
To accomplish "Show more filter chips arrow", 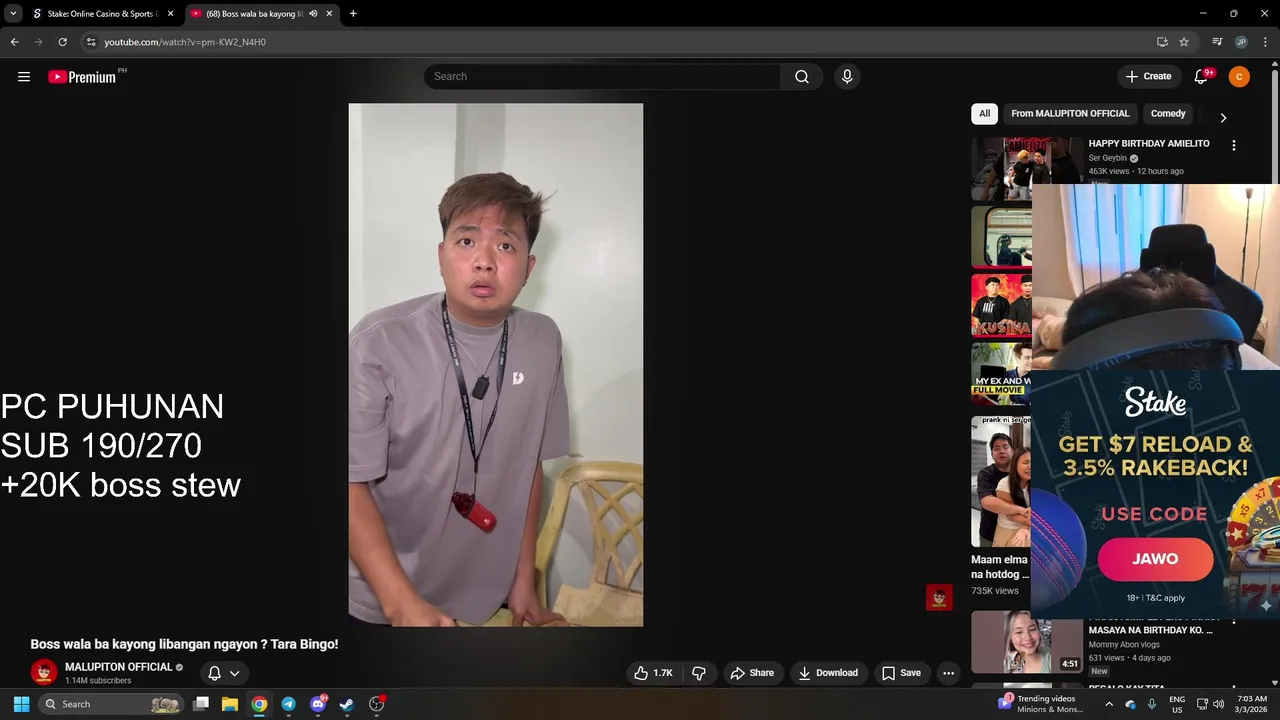I will pyautogui.click(x=1222, y=117).
